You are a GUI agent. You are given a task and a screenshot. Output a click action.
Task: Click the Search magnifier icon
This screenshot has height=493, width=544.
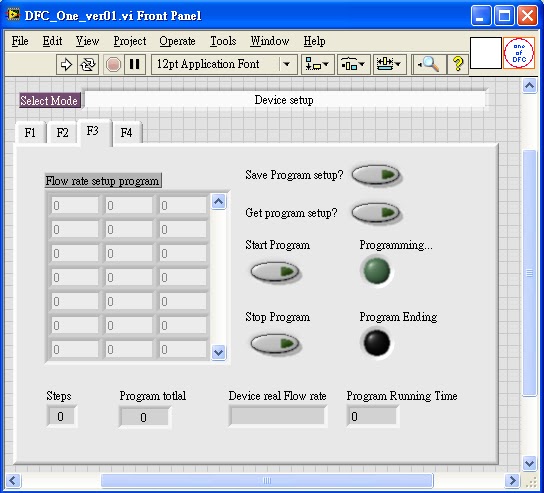pos(429,65)
